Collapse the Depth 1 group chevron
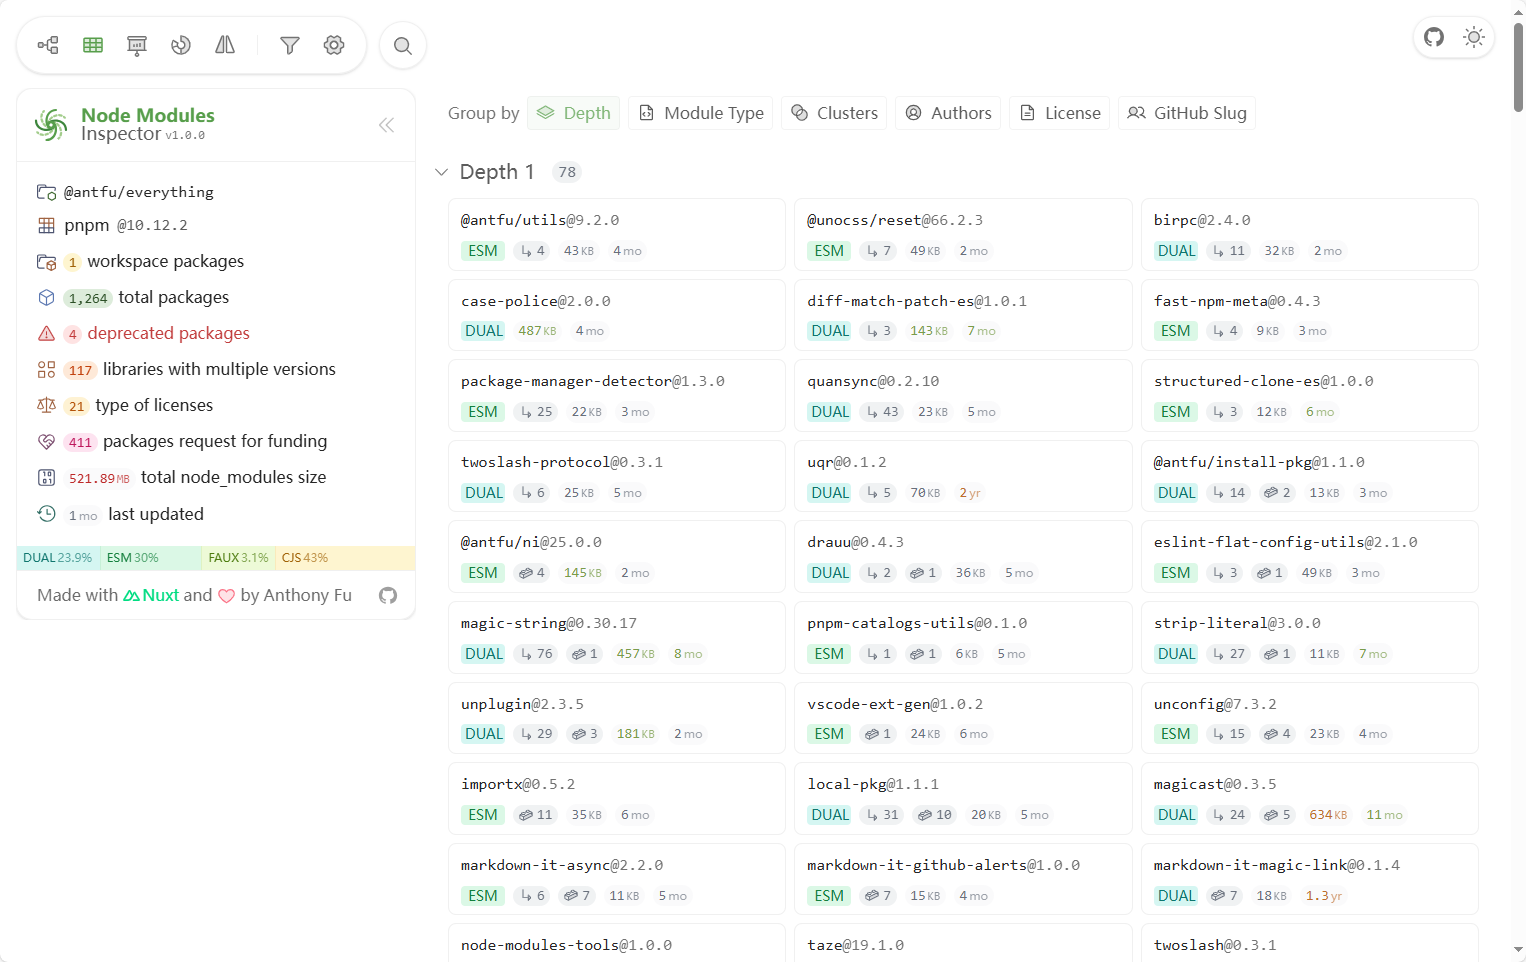 click(x=441, y=172)
